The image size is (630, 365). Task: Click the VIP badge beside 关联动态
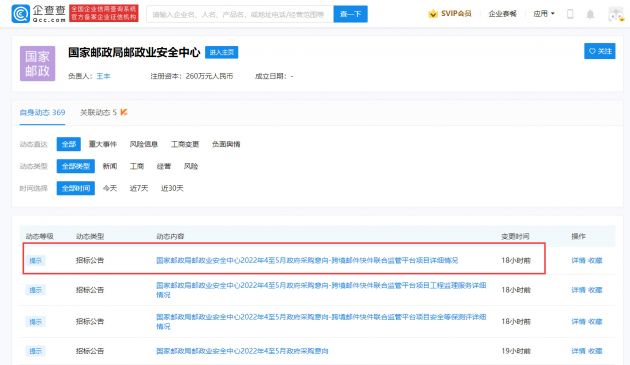click(124, 112)
